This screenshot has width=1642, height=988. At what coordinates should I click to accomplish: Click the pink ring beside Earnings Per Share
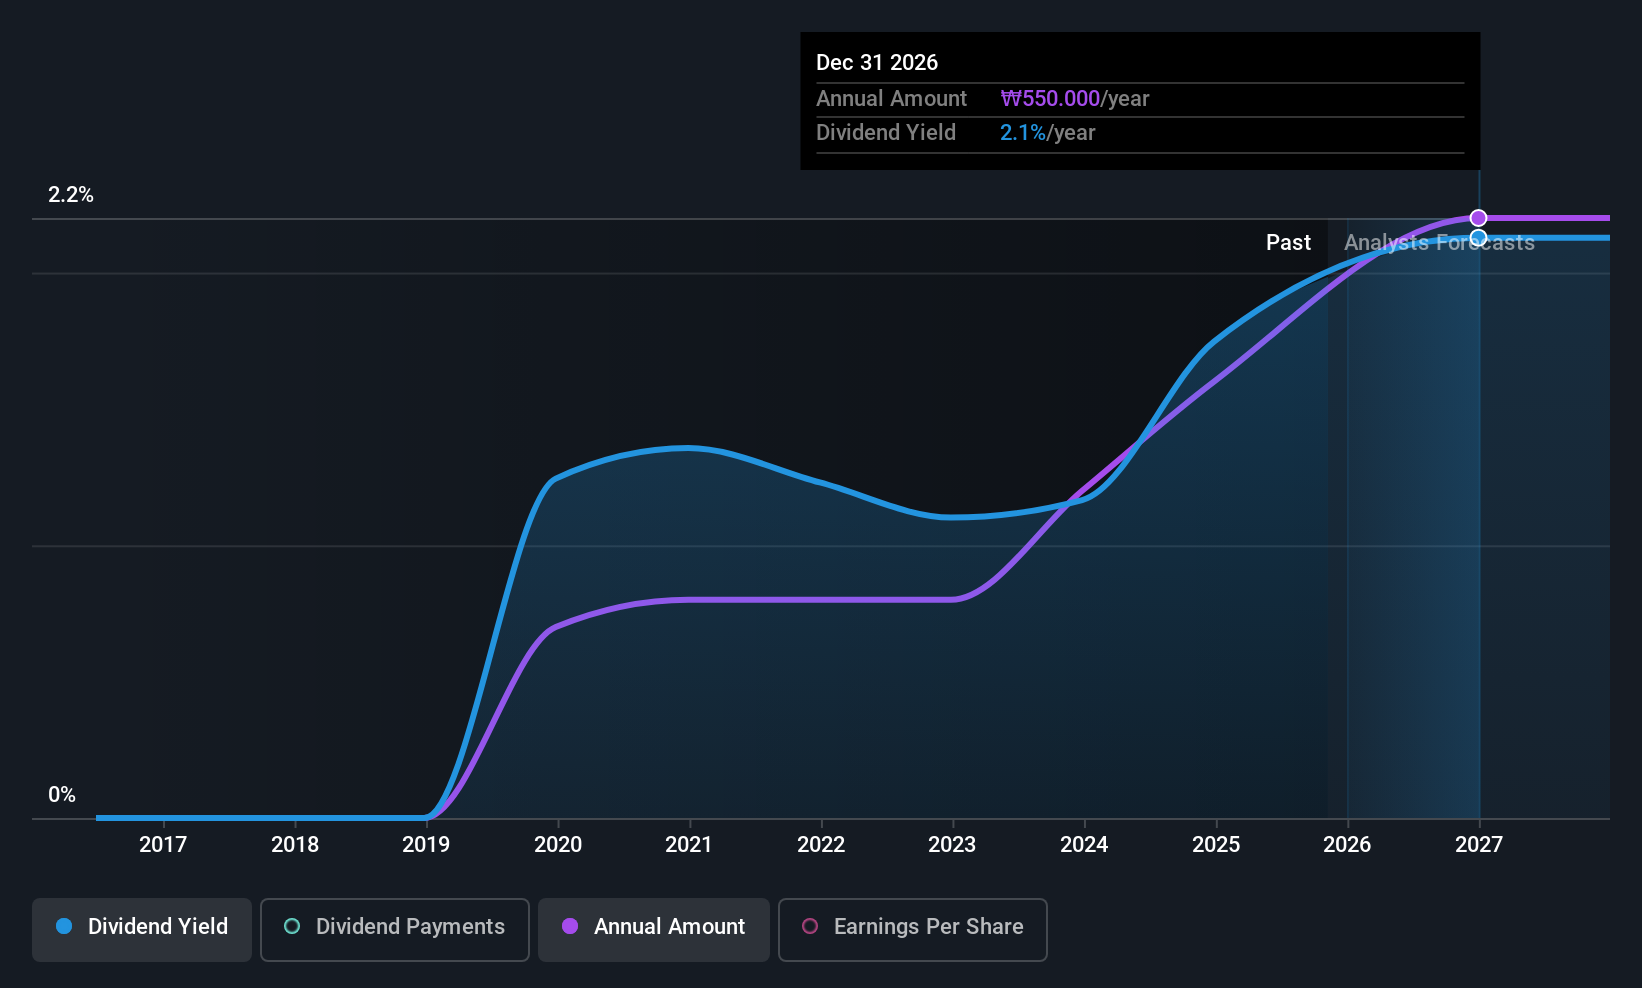tap(810, 927)
